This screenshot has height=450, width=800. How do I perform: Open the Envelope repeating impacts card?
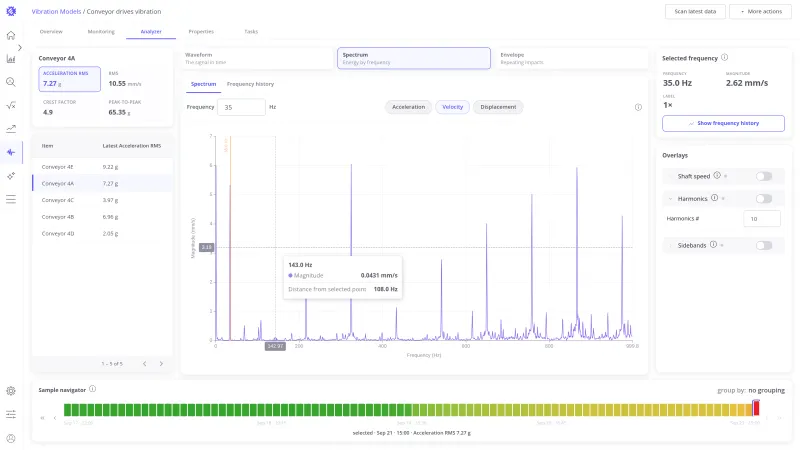(571, 58)
